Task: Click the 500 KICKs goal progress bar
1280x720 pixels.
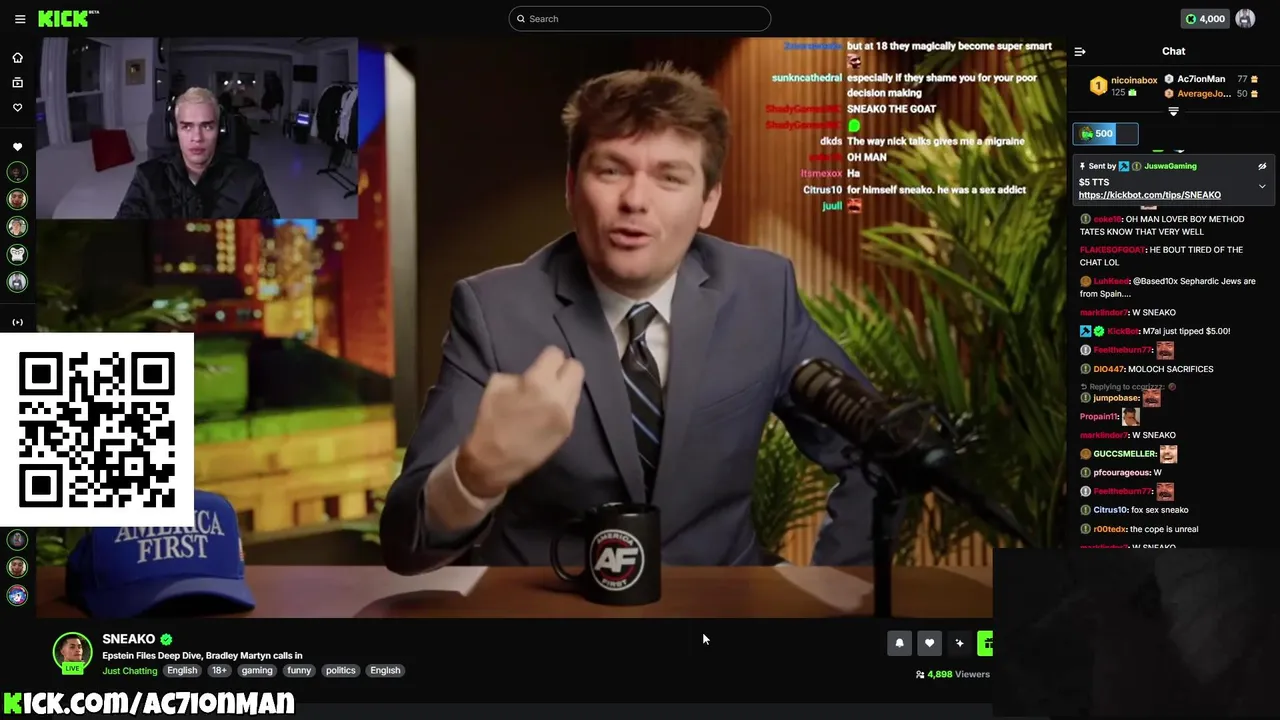Action: tap(1105, 134)
